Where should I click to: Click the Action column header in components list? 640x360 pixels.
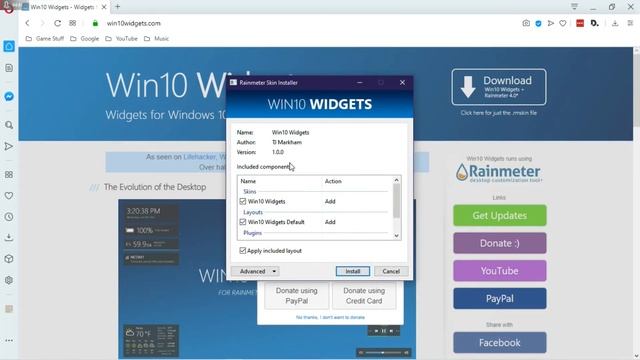point(333,181)
